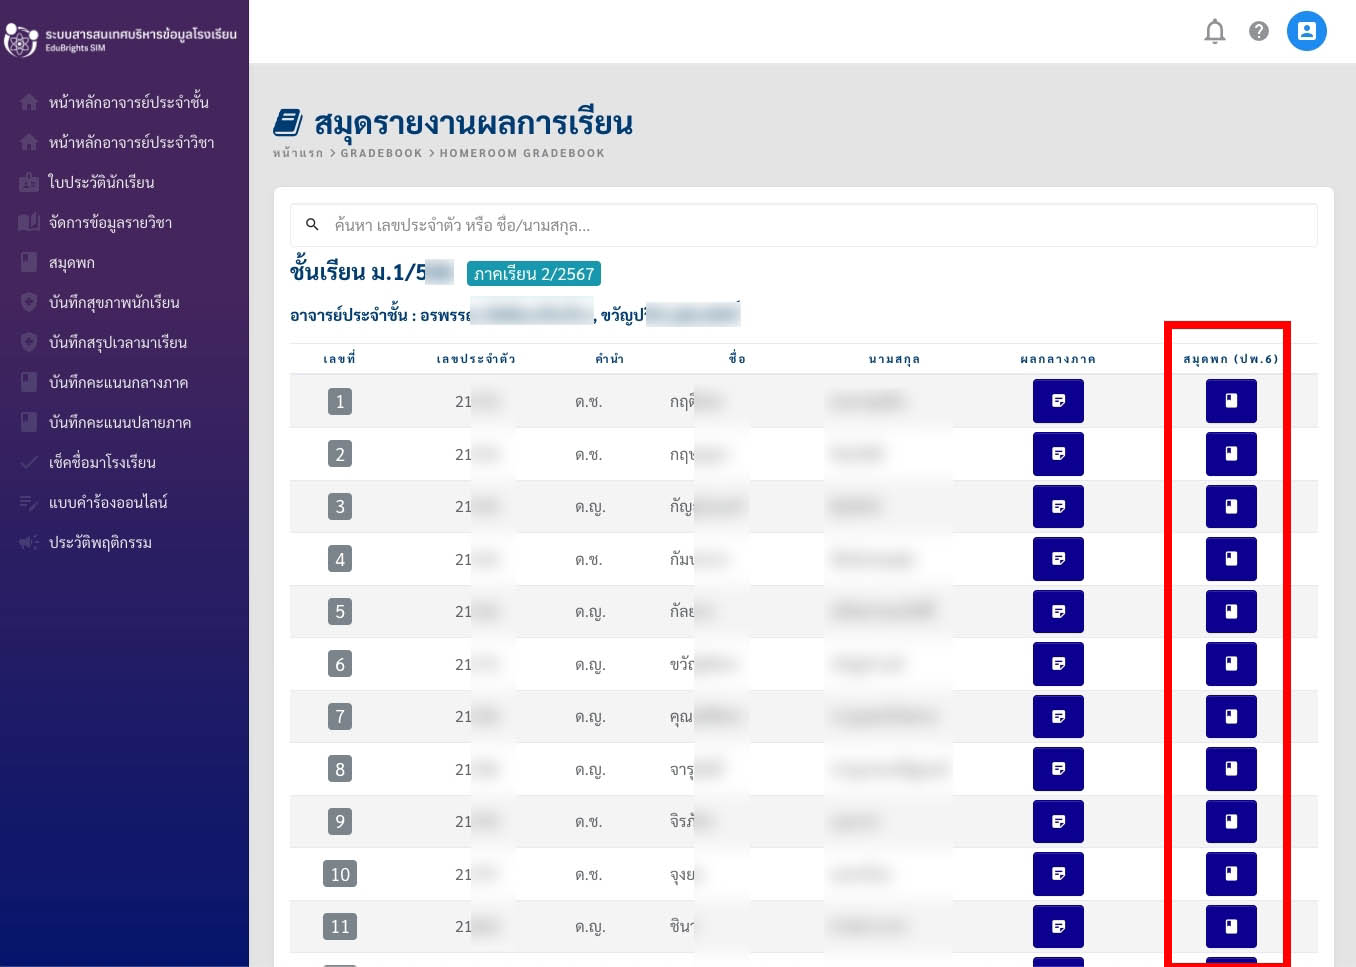The width and height of the screenshot is (1356, 967).
Task: Click the ภาคเรียน 2/2567 semester badge
Action: (x=534, y=274)
